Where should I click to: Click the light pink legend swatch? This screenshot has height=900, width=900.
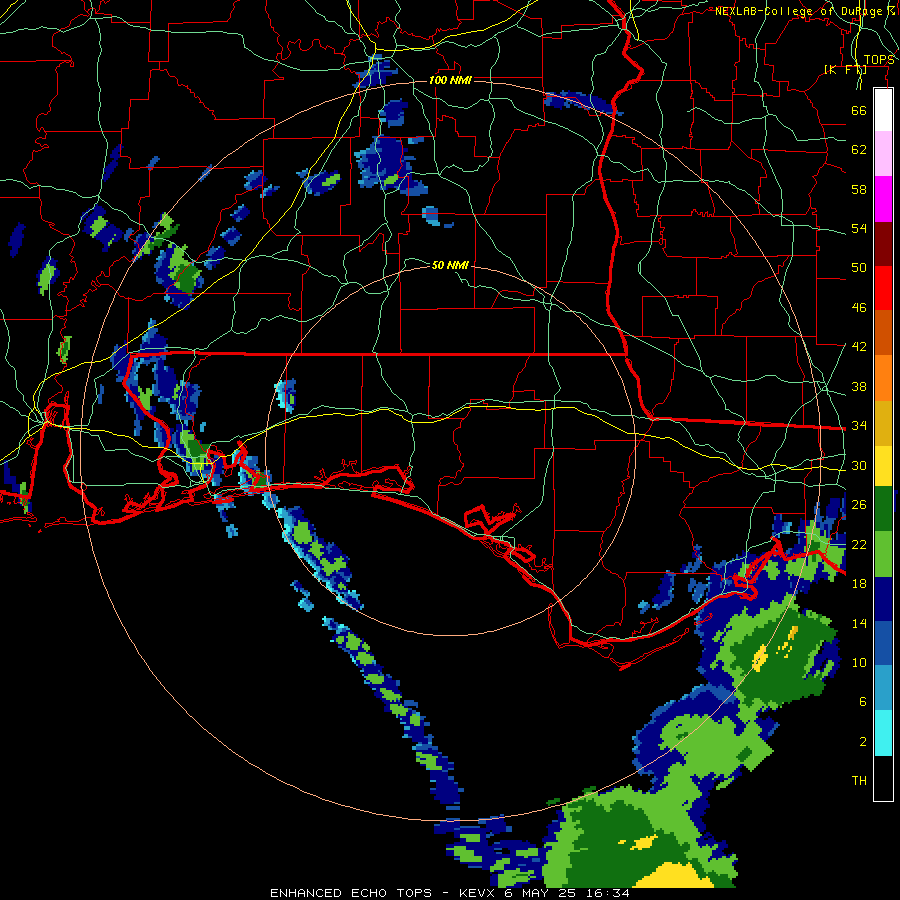pos(883,154)
